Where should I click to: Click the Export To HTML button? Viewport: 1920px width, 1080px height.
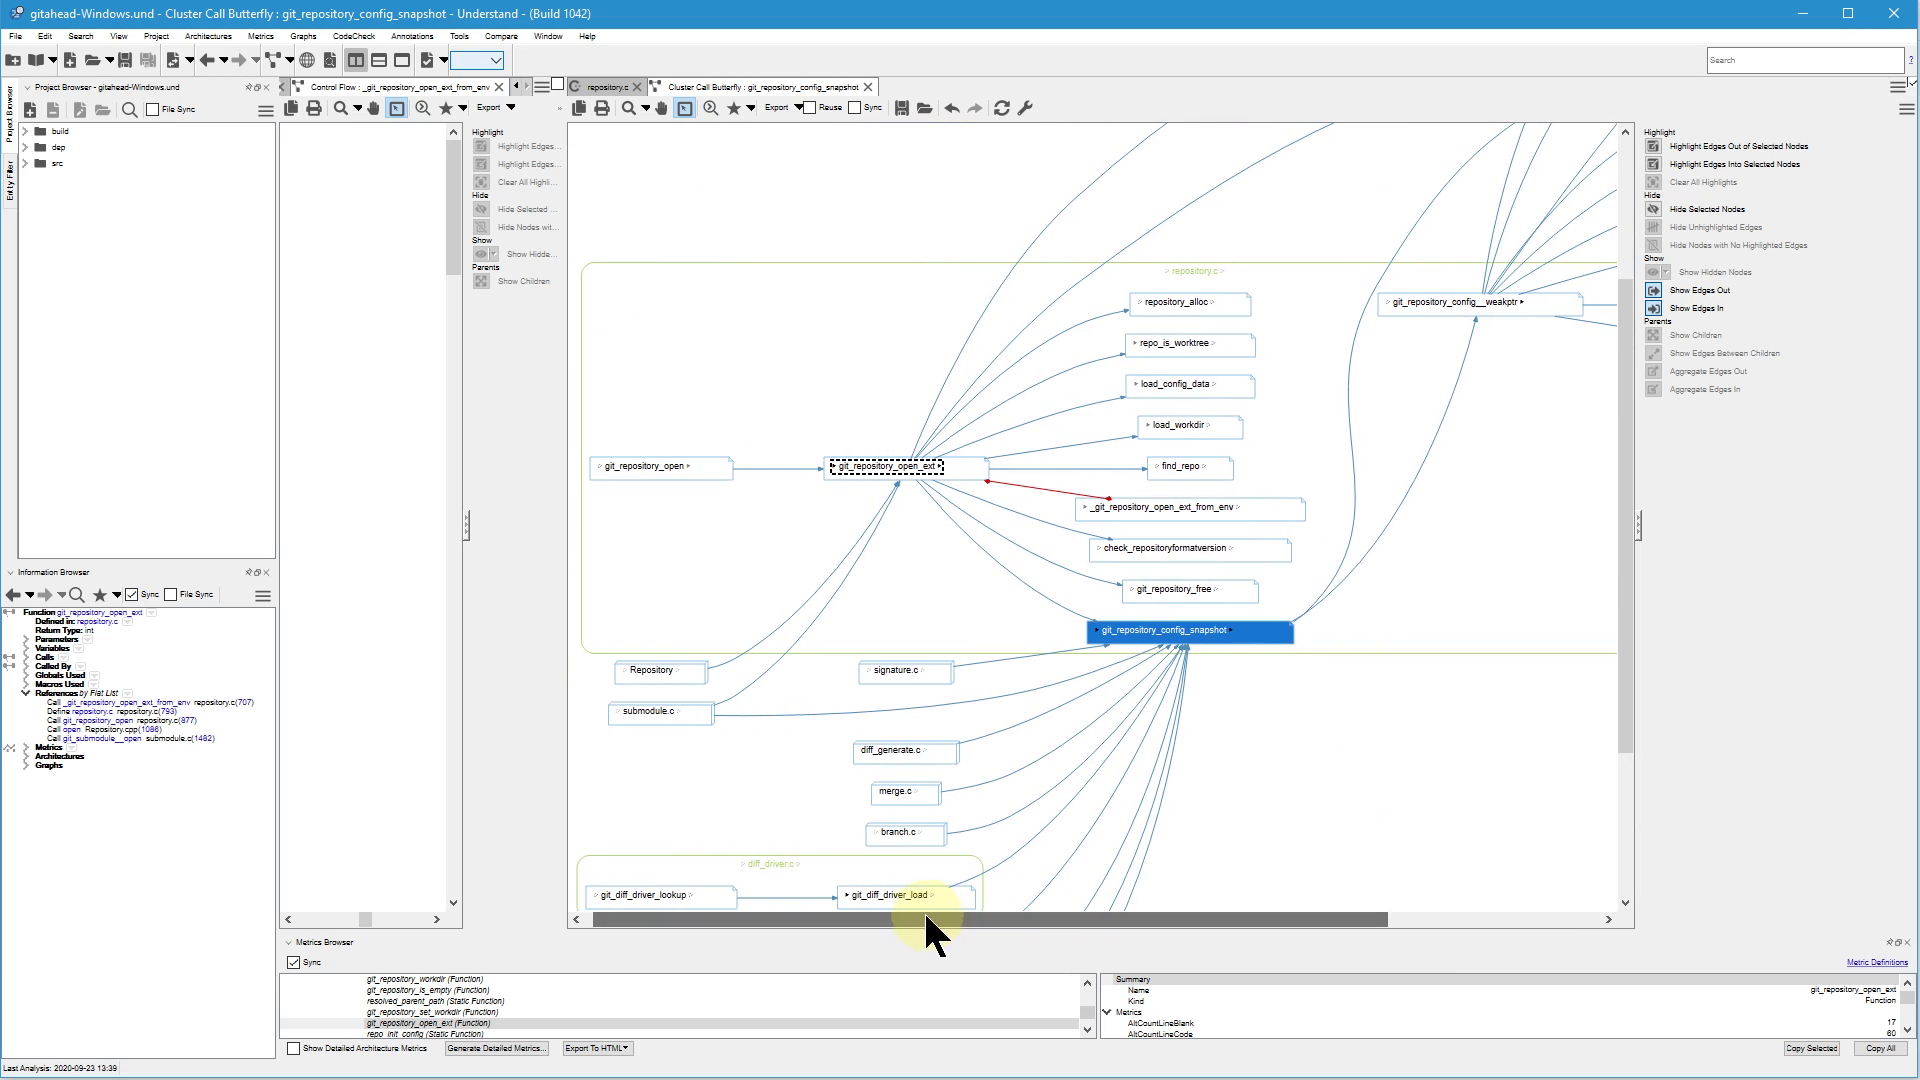[x=596, y=1047]
